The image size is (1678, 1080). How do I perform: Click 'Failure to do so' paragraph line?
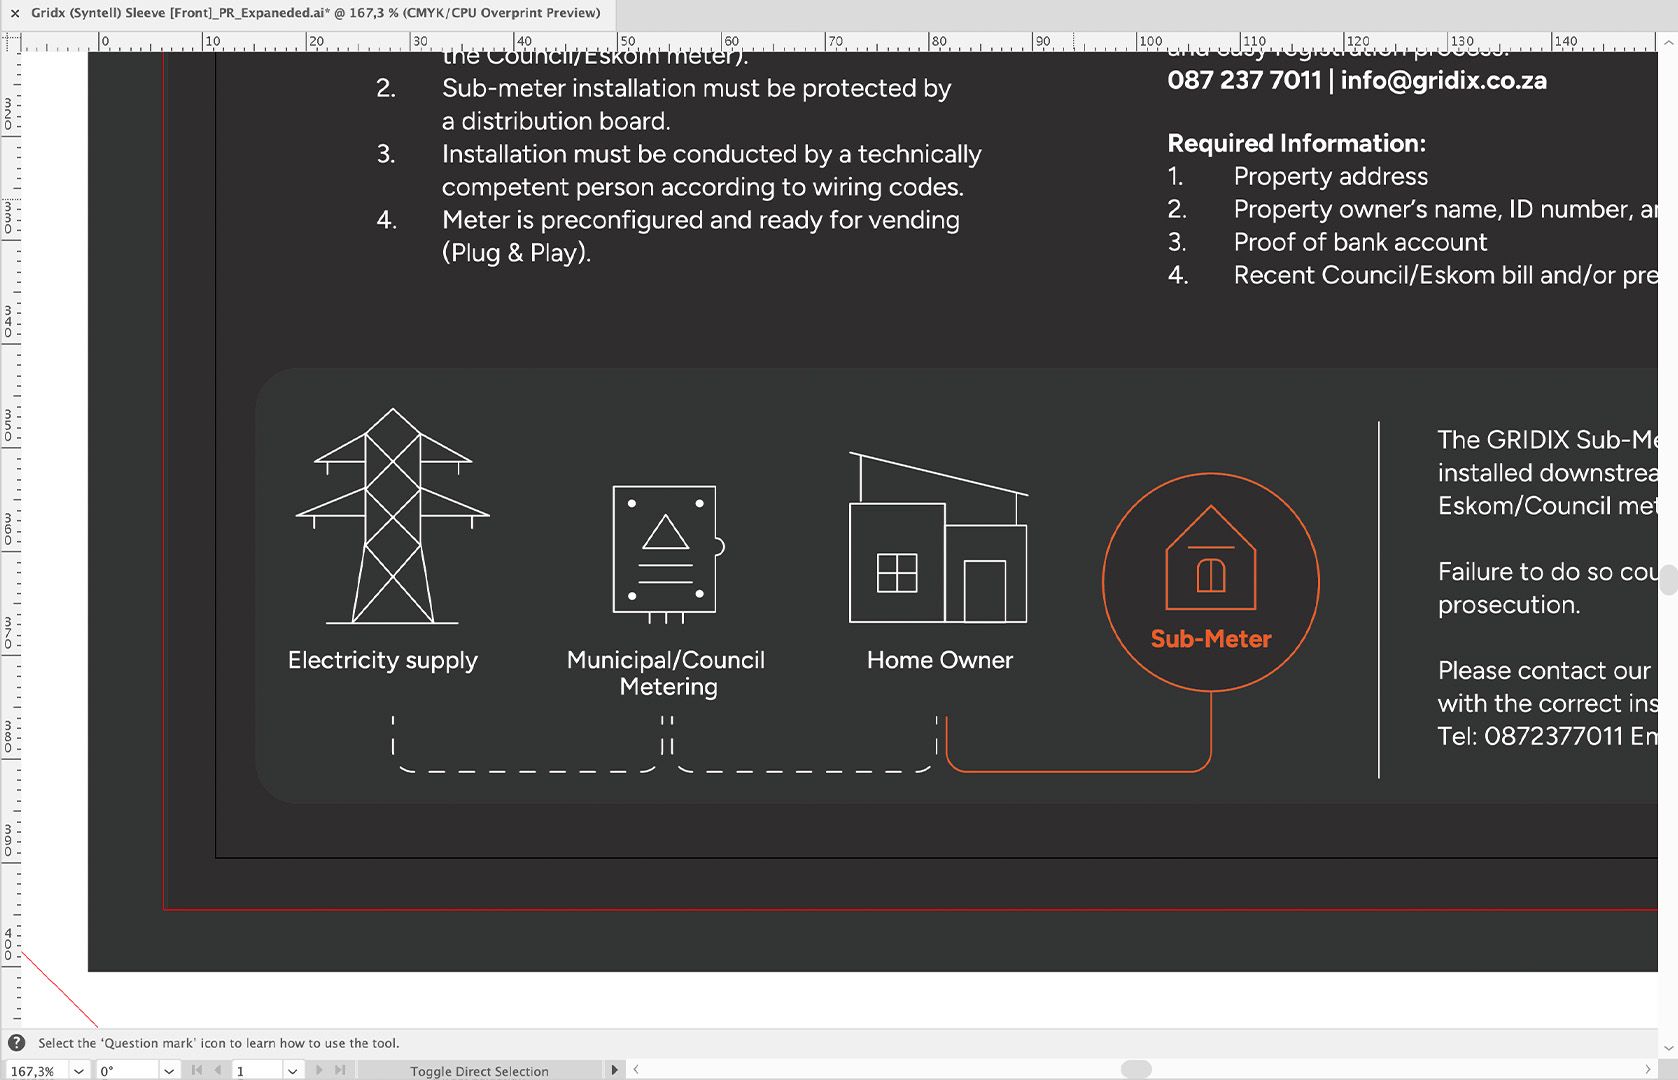coord(1548,572)
